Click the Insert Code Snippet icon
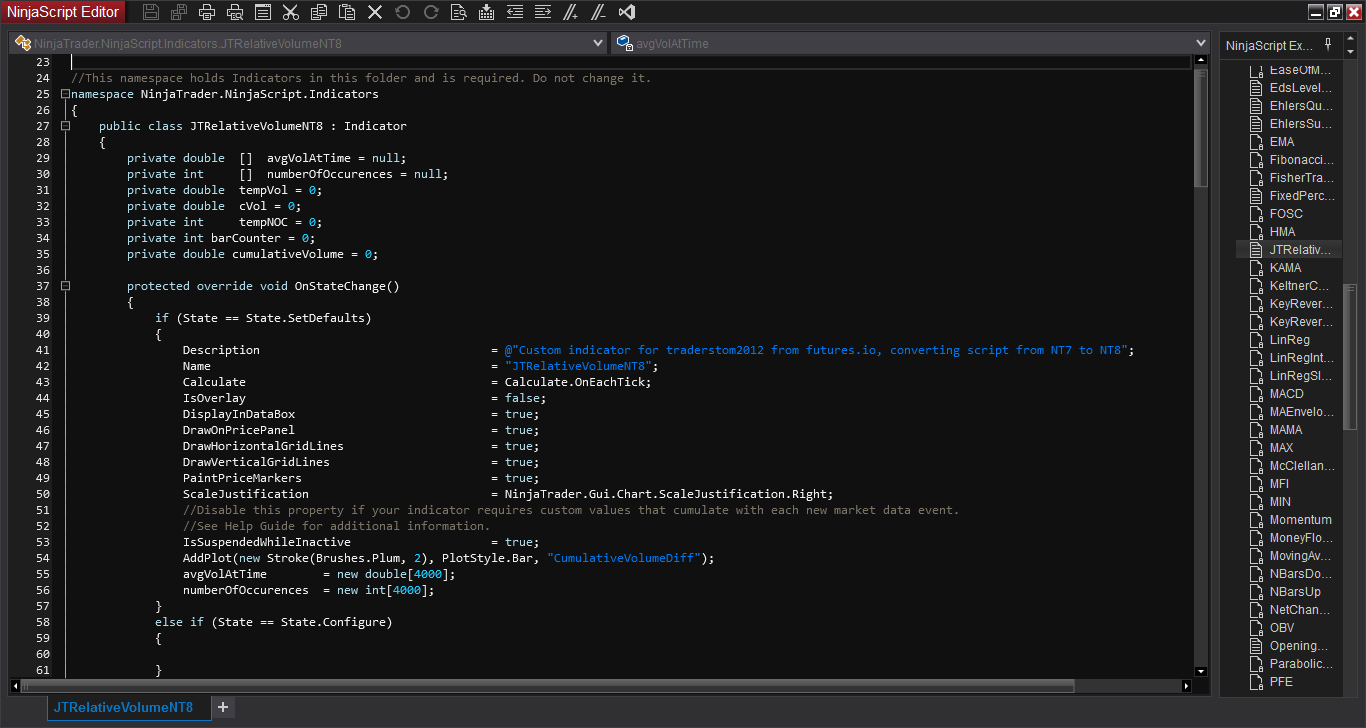1366x728 pixels. point(487,12)
